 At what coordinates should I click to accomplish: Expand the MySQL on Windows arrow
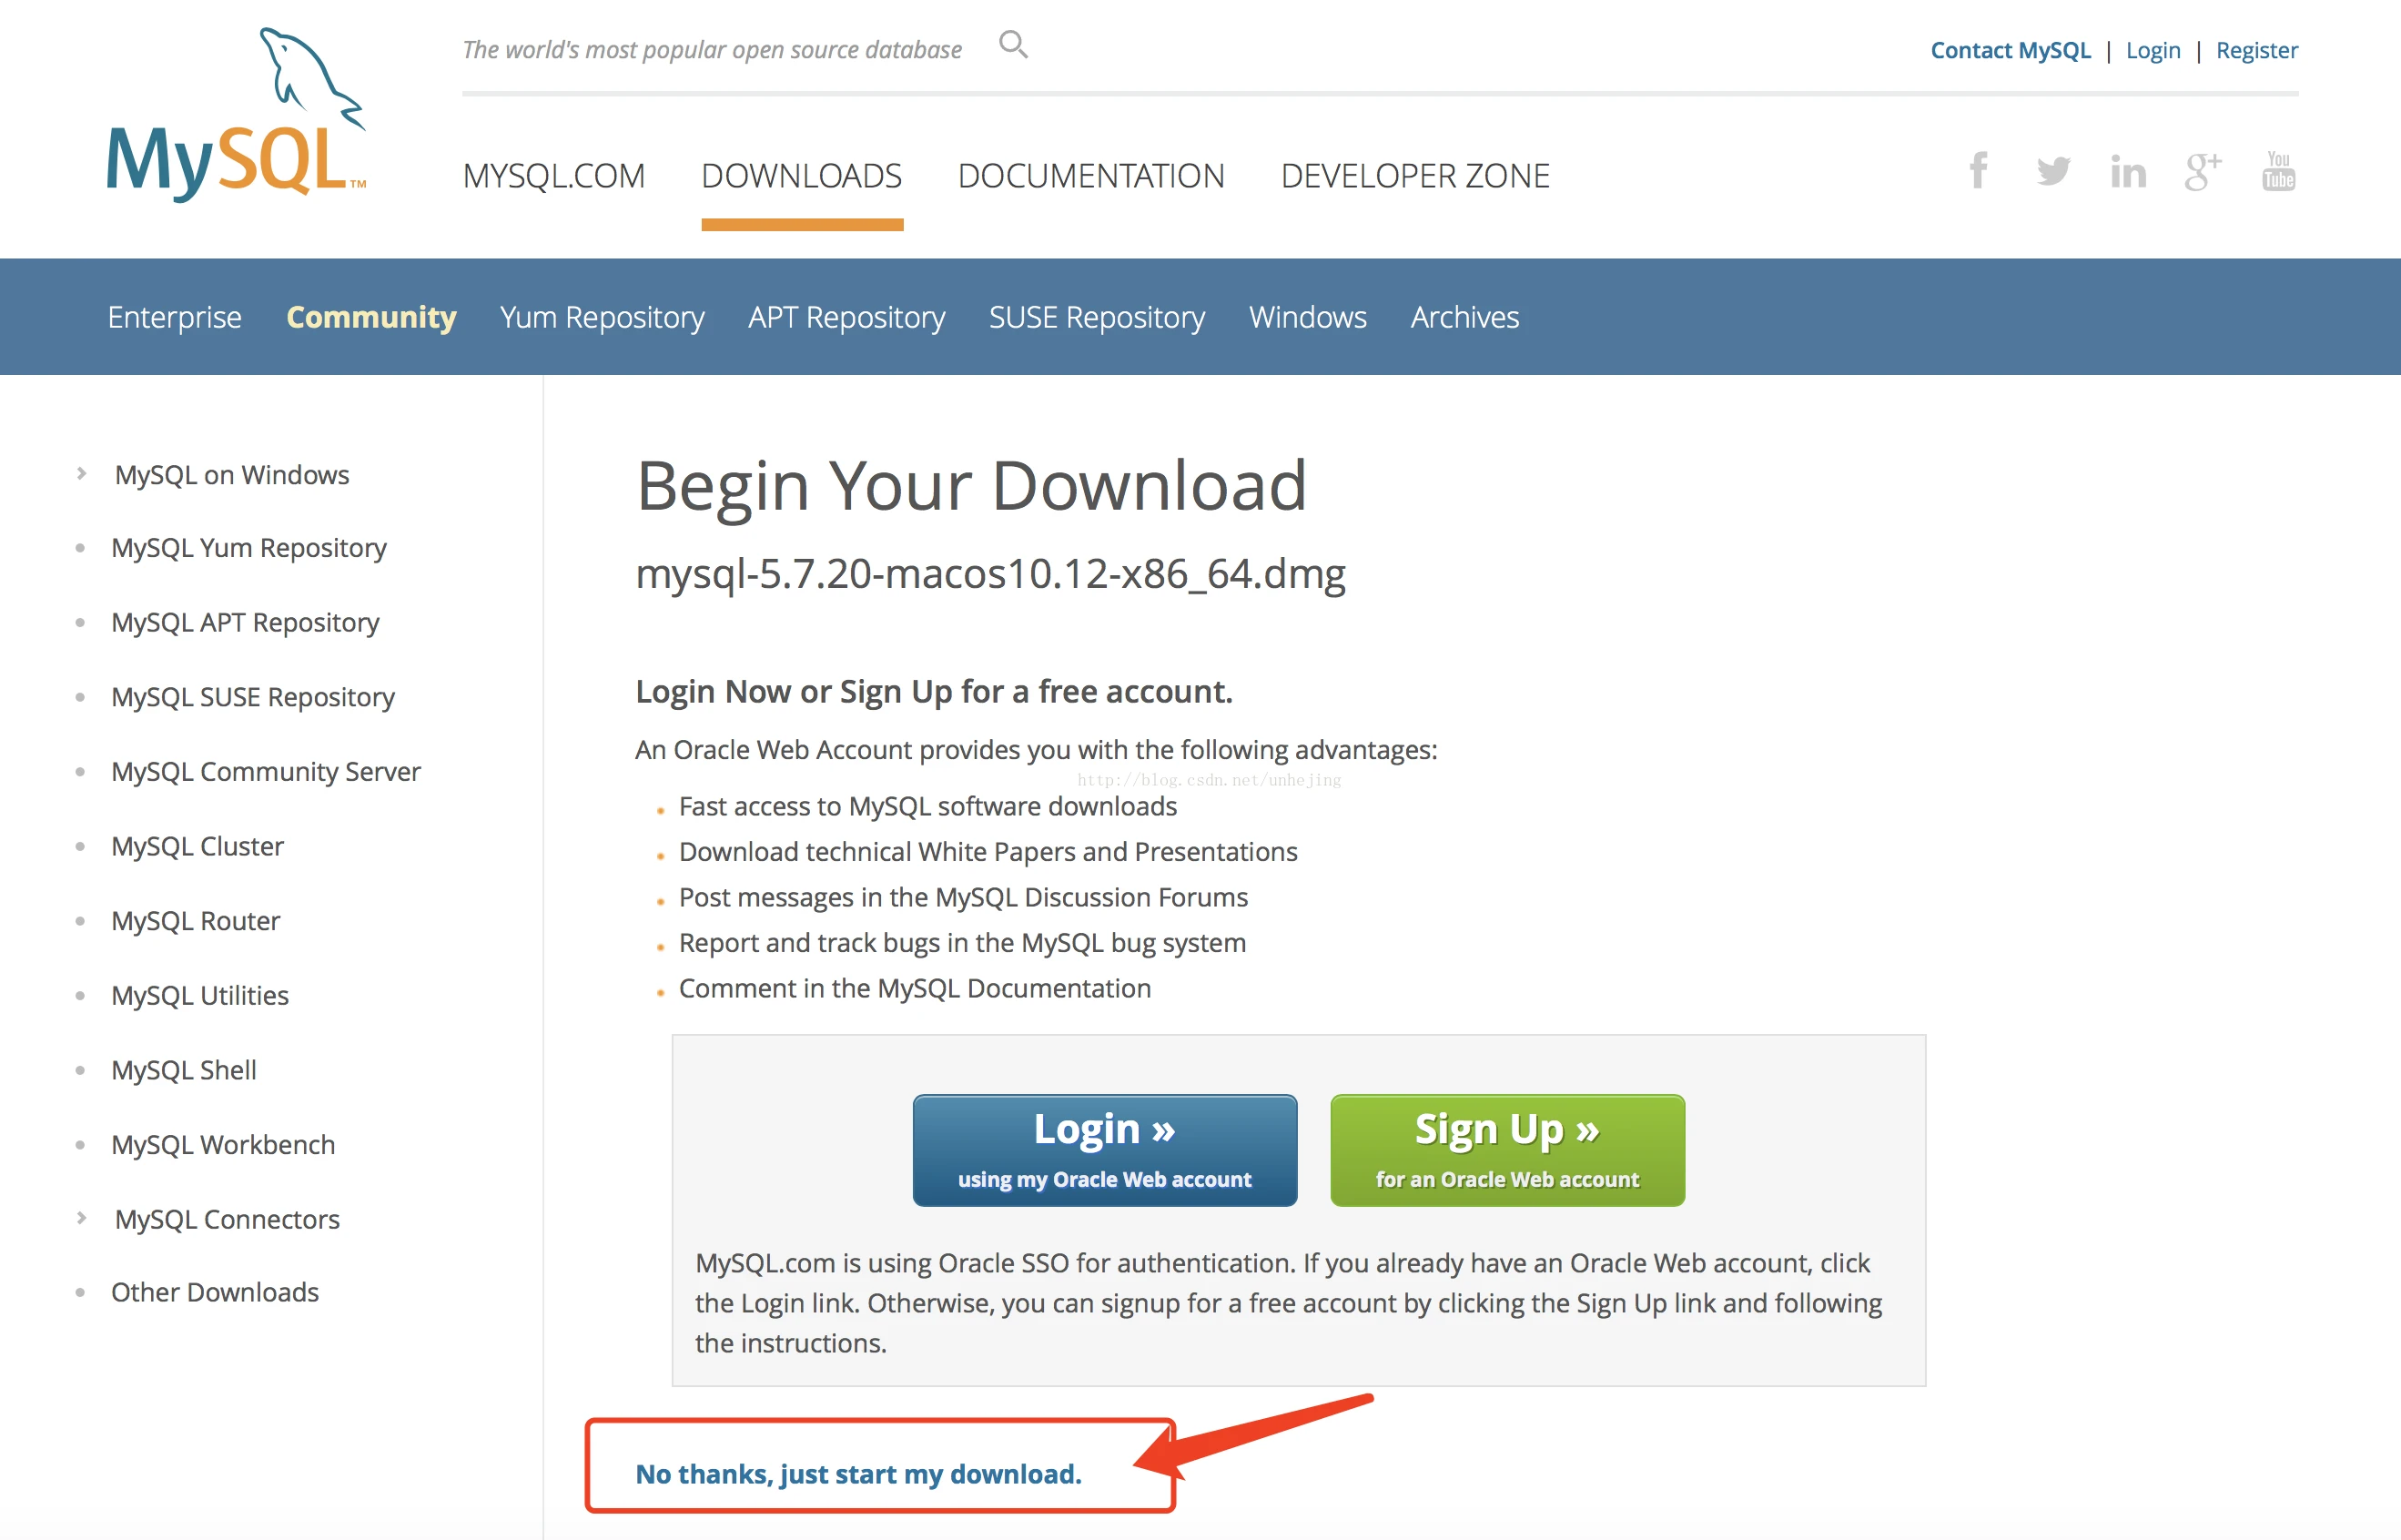pyautogui.click(x=82, y=474)
